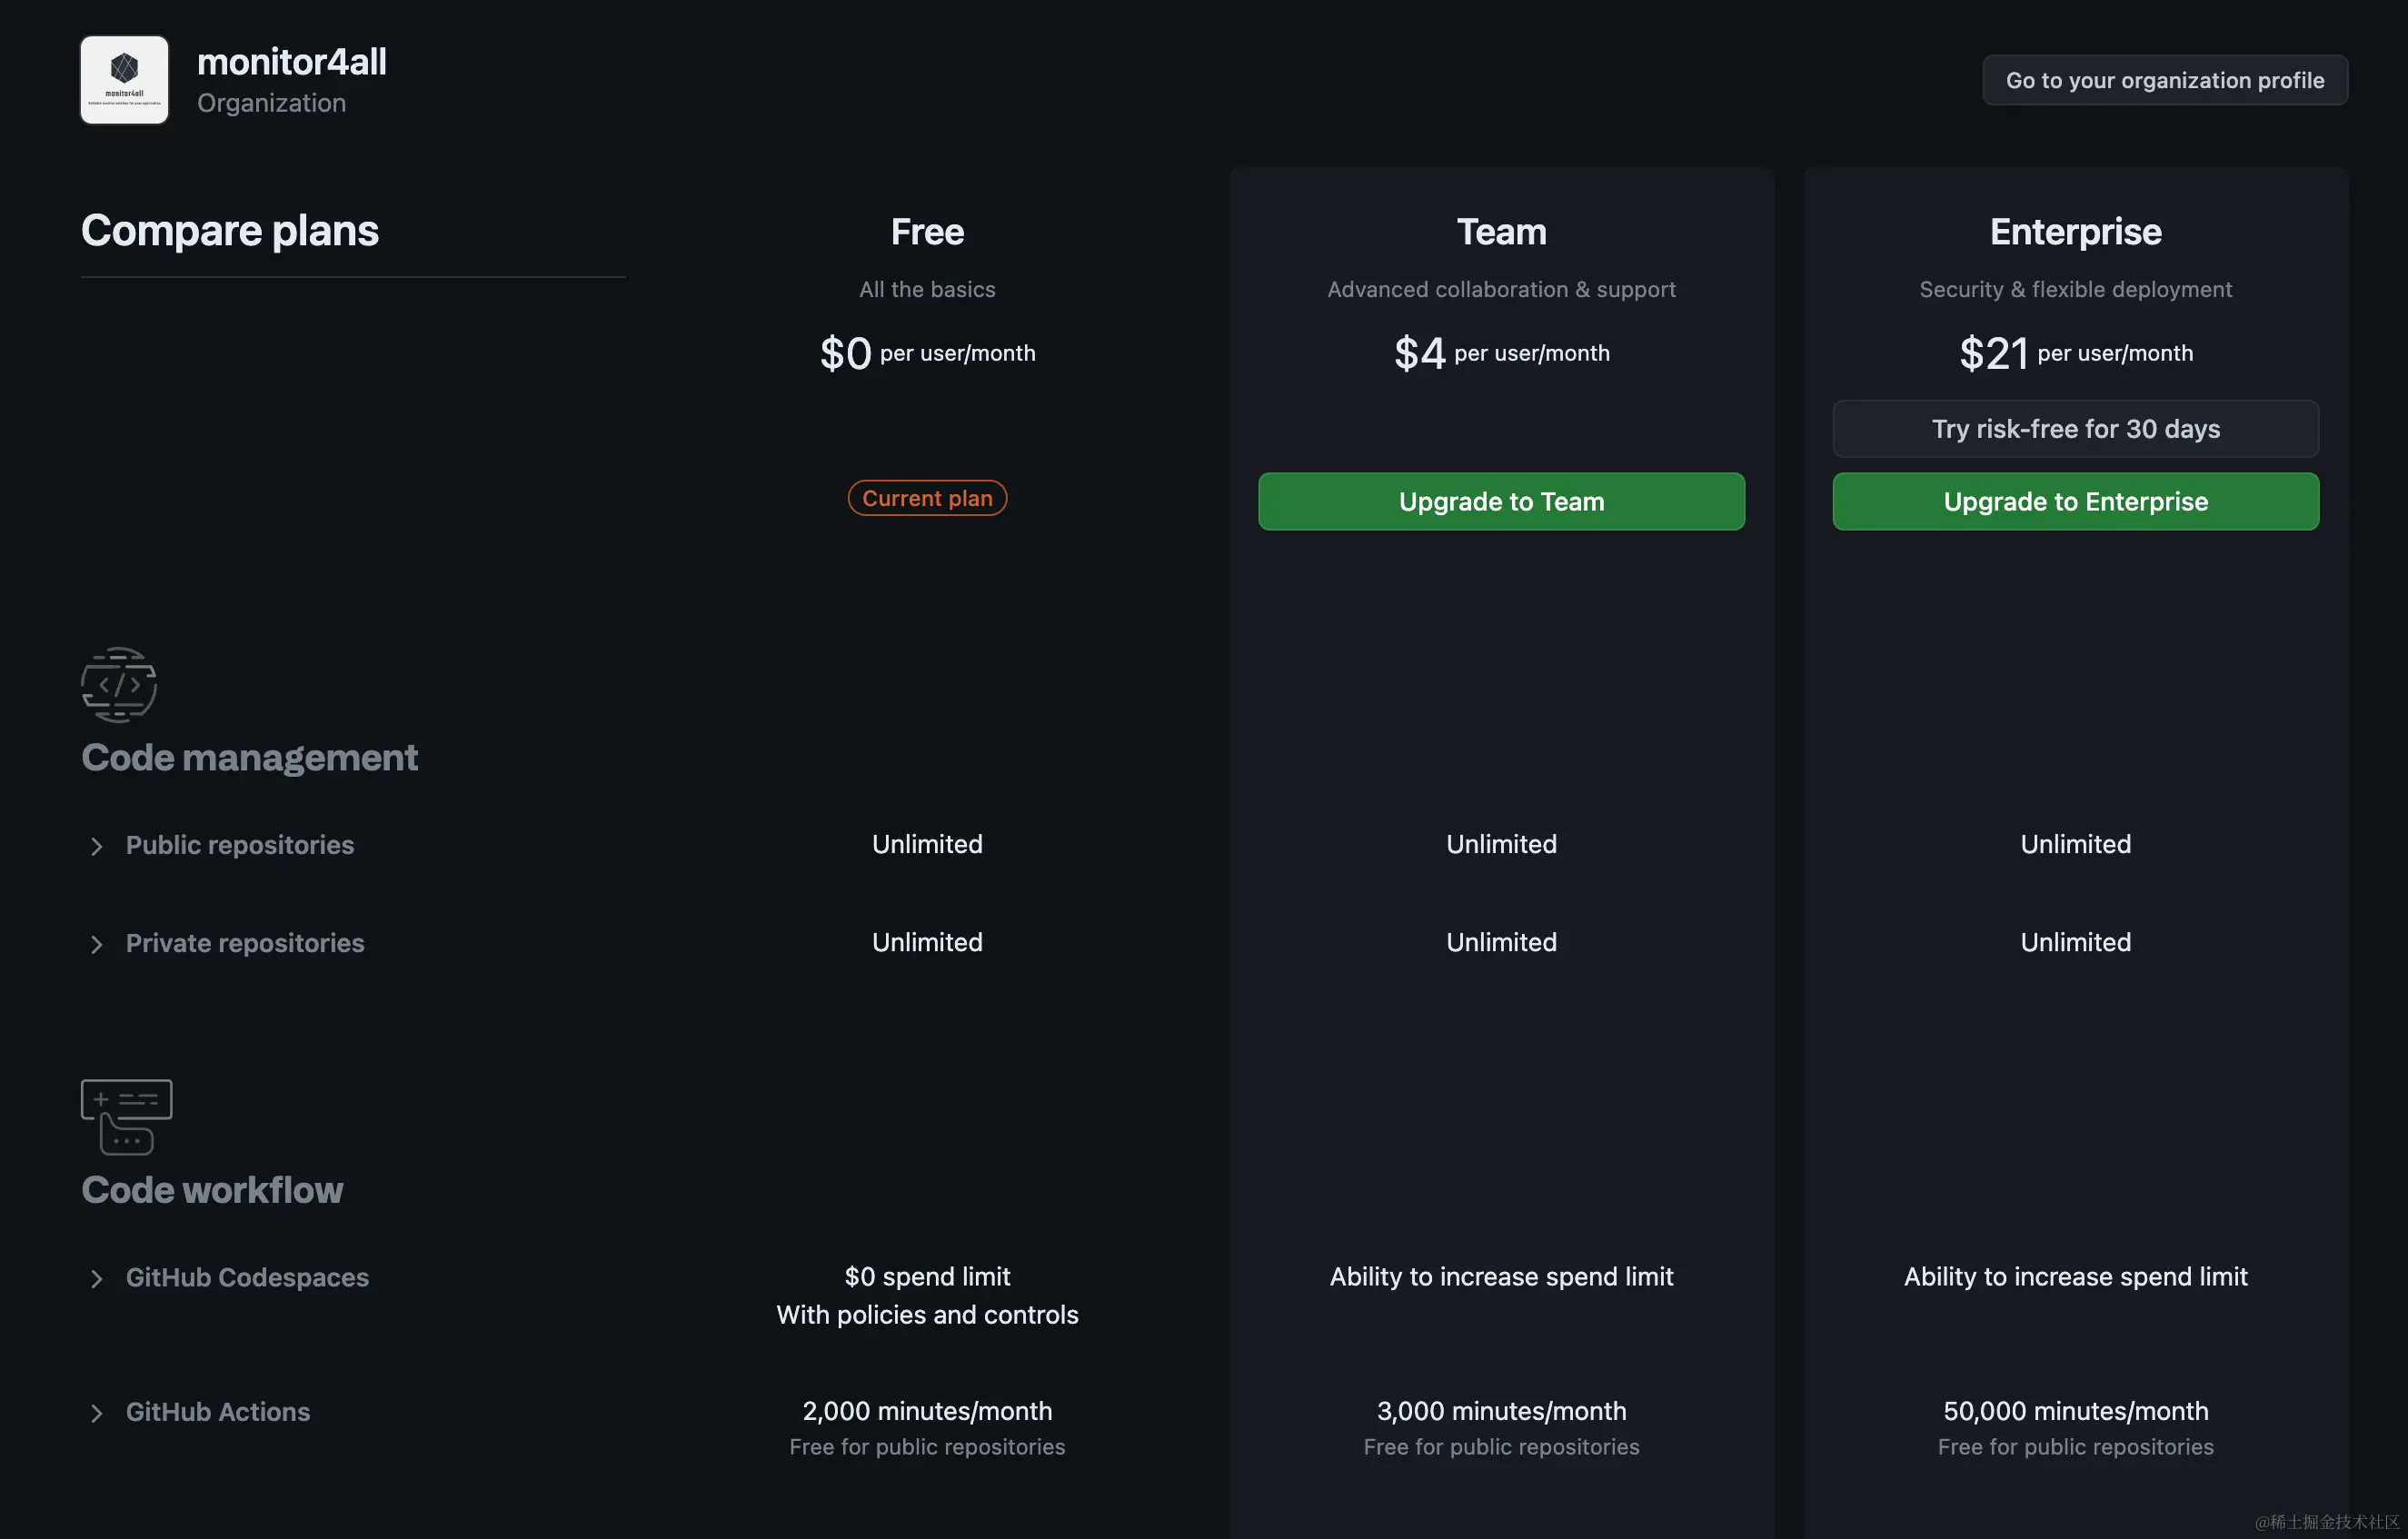
Task: Select the Enterprise plan heading
Action: (2075, 232)
